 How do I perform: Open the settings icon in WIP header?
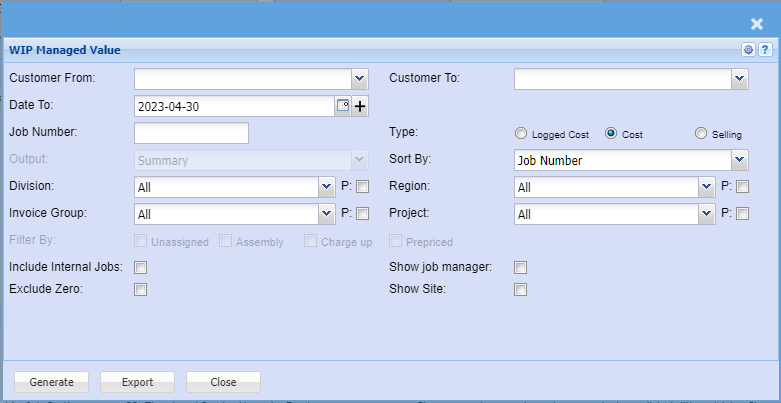(747, 49)
